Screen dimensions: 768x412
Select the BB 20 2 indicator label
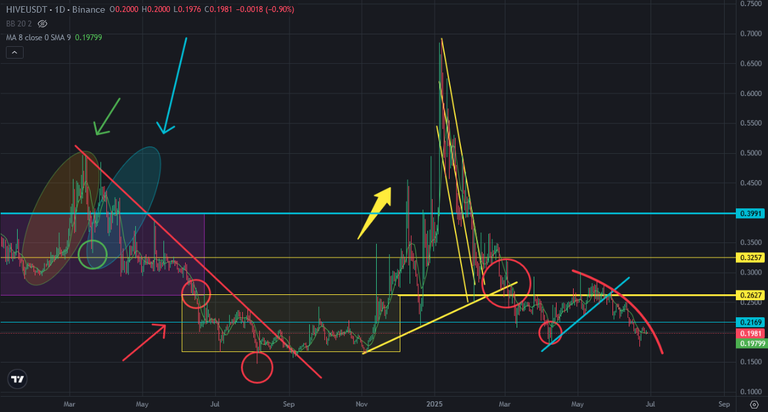pos(19,24)
